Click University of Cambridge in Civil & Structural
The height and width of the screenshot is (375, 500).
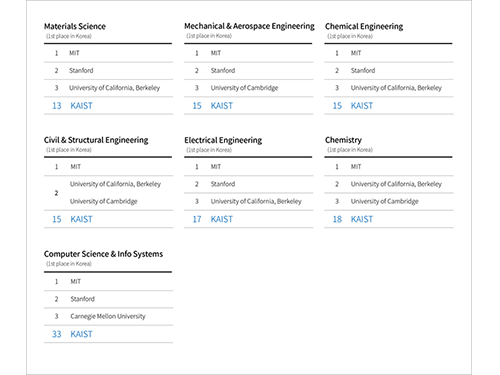(104, 201)
